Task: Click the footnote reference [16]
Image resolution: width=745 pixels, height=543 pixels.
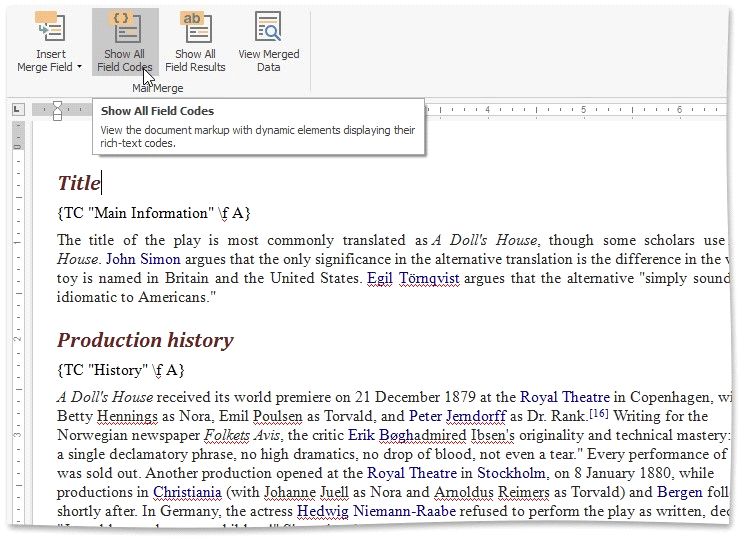Action: pos(598,413)
